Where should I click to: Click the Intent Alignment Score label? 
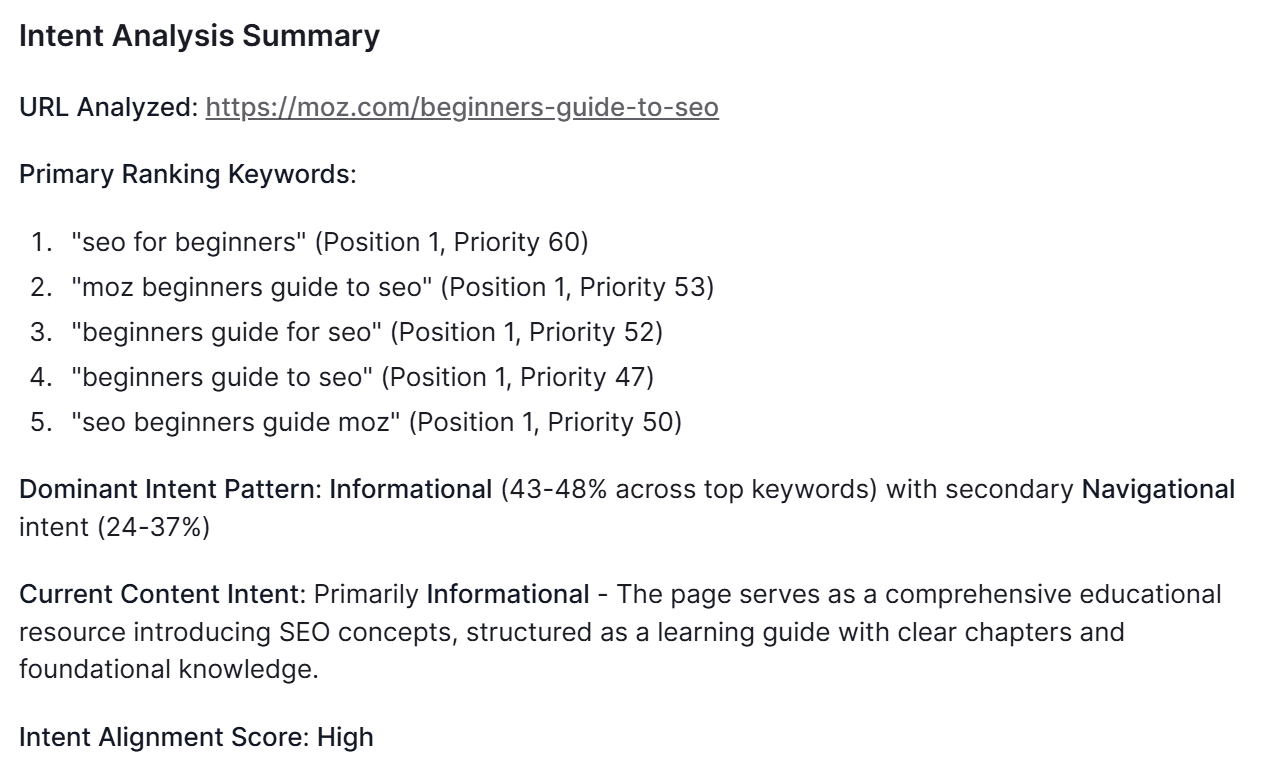(164, 737)
